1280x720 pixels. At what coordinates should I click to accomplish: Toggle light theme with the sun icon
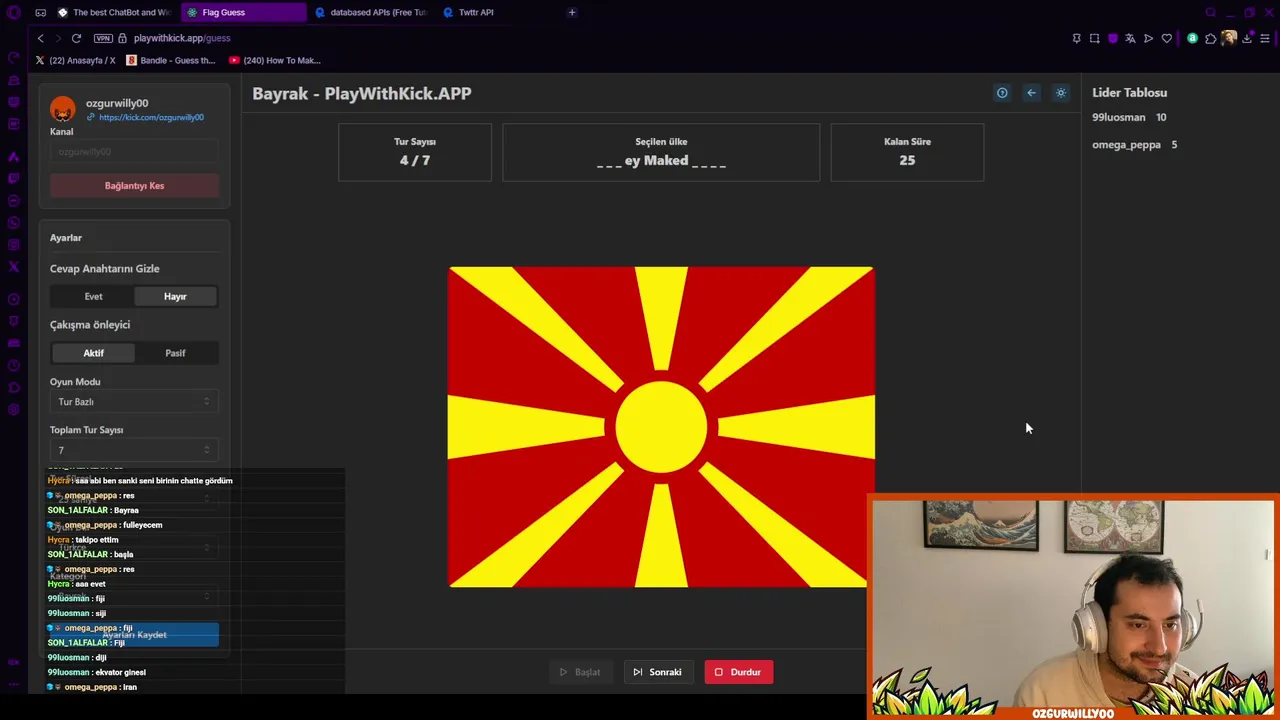(1061, 93)
